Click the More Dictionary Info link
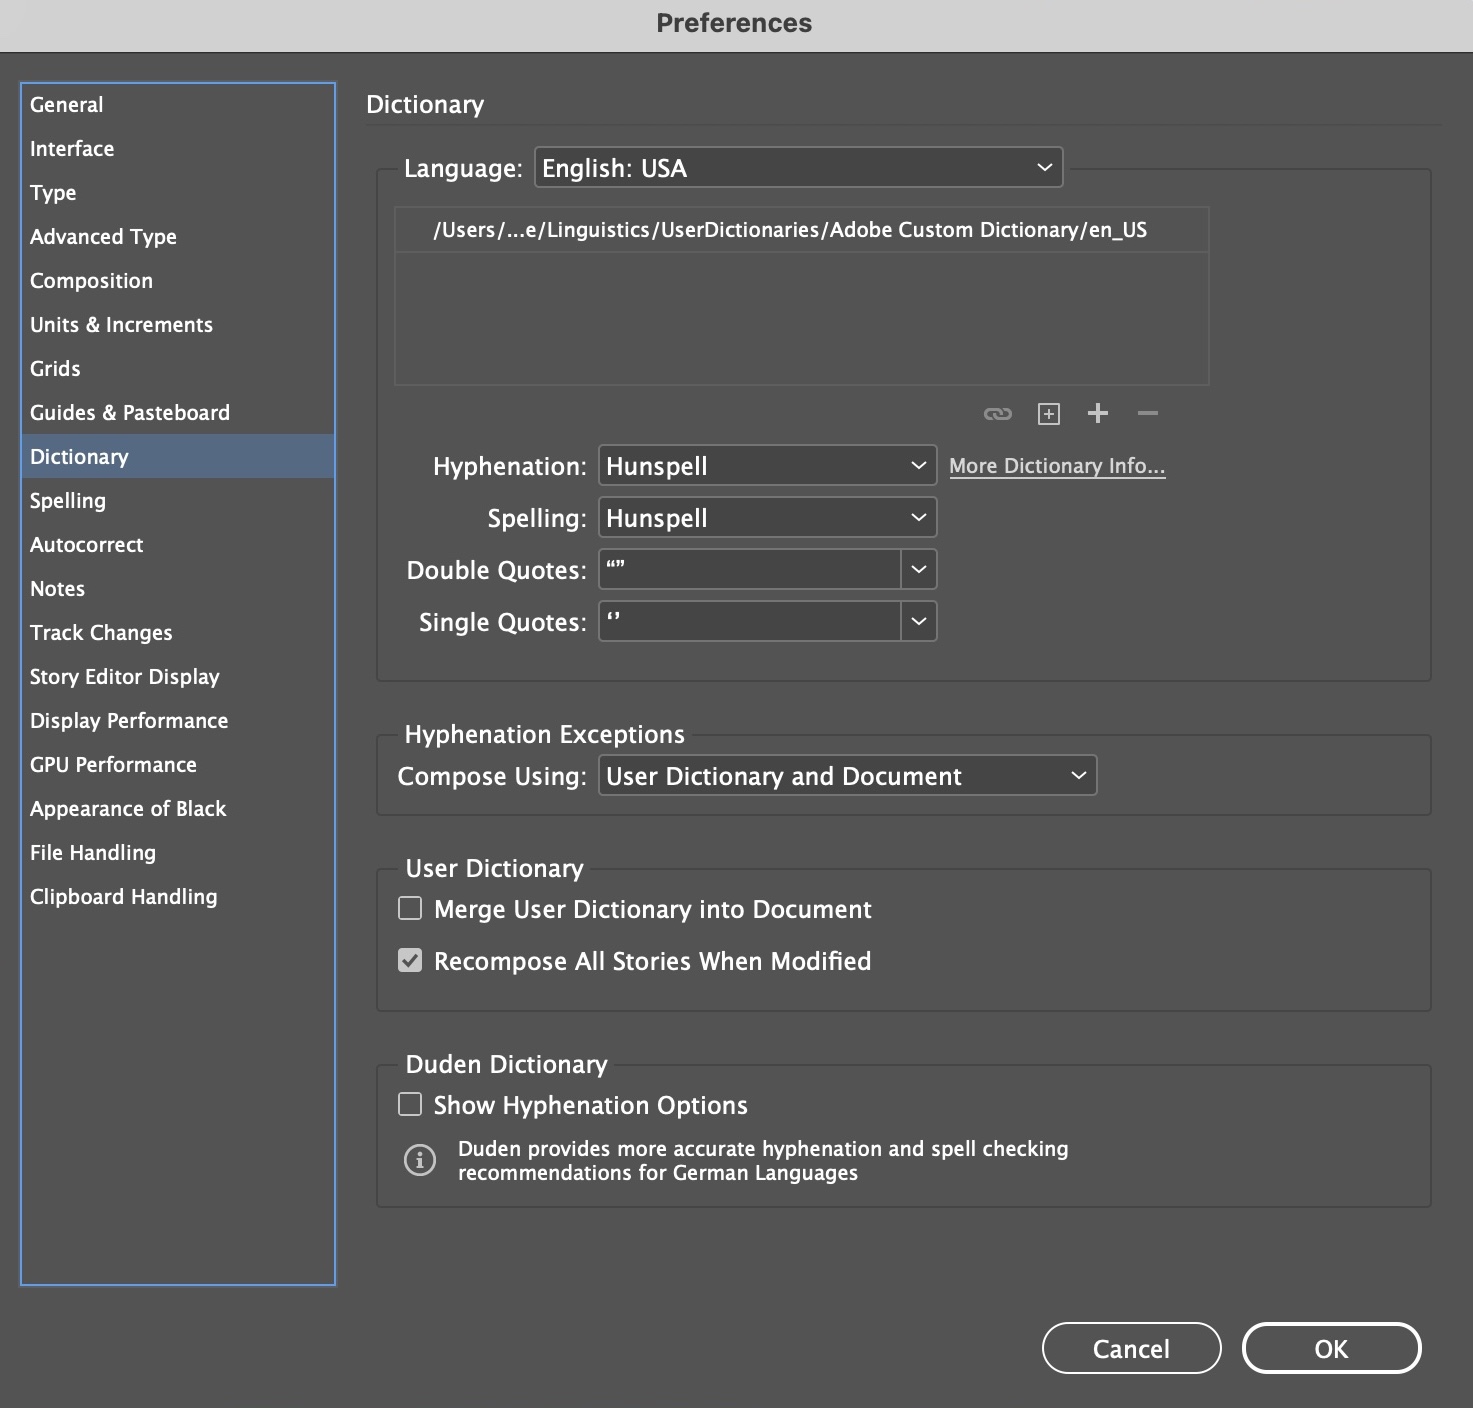 click(1057, 465)
